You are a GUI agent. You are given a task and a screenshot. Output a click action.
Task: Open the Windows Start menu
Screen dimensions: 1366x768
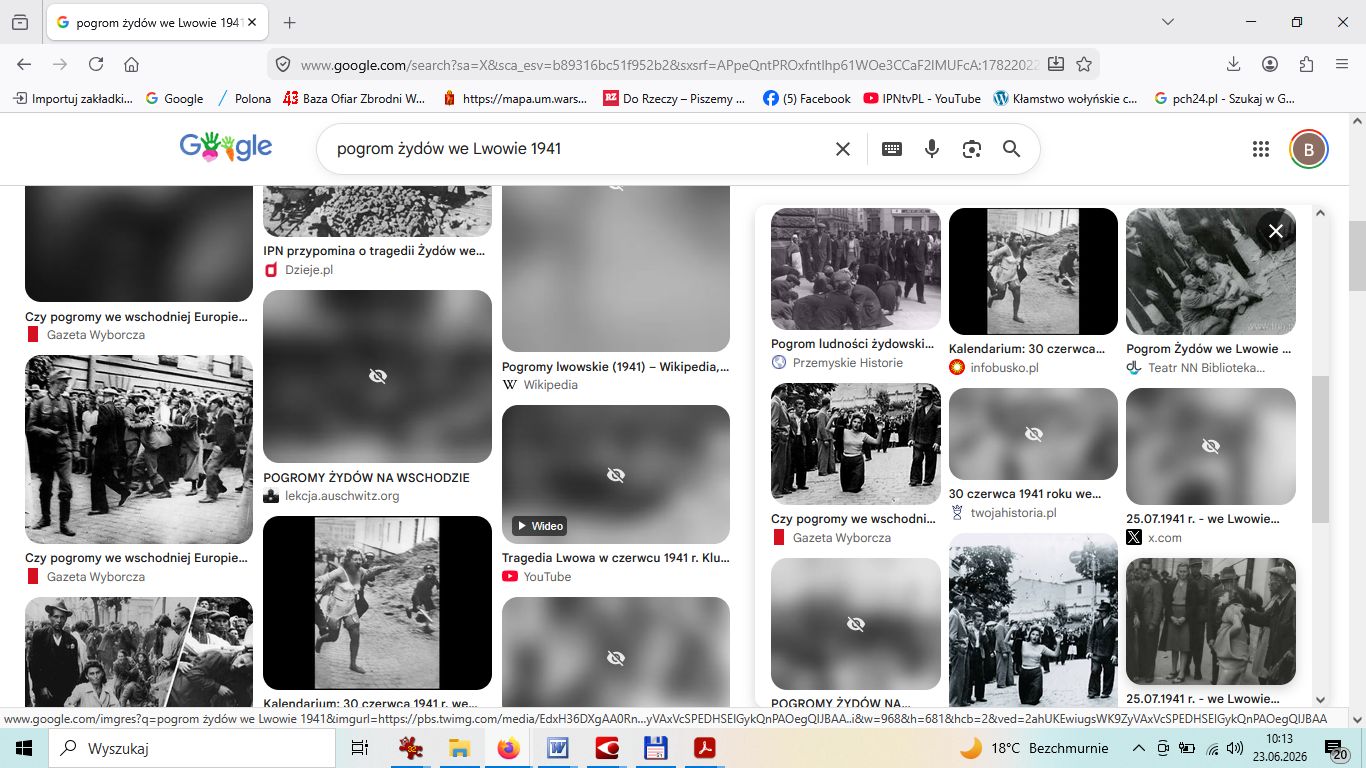point(24,747)
